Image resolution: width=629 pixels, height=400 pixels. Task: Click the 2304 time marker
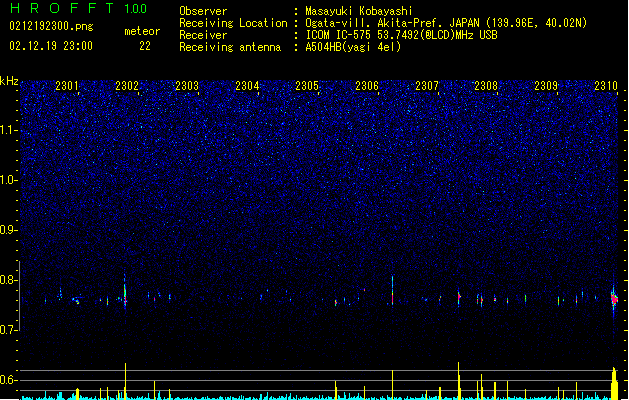click(247, 85)
